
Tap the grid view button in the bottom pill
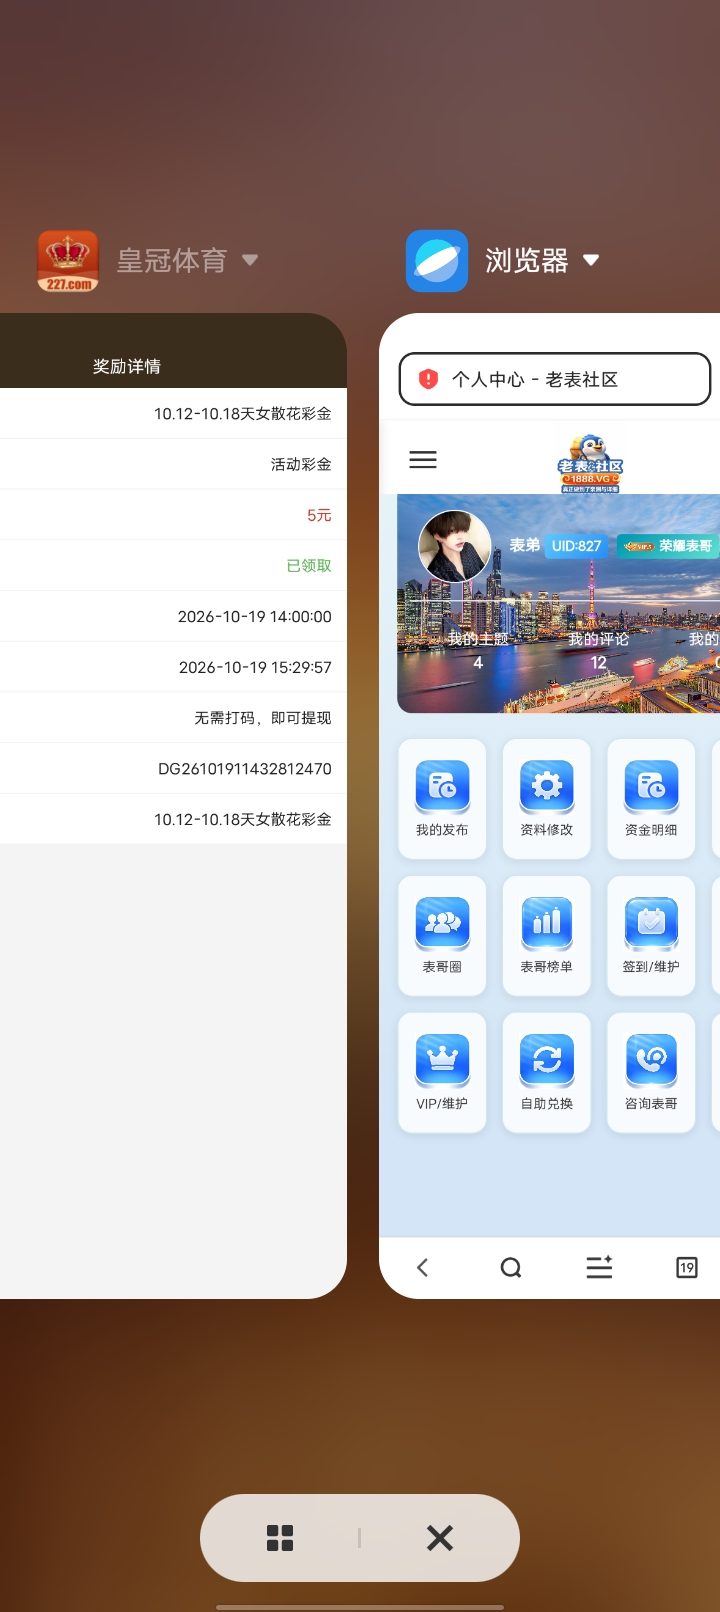coord(280,1538)
